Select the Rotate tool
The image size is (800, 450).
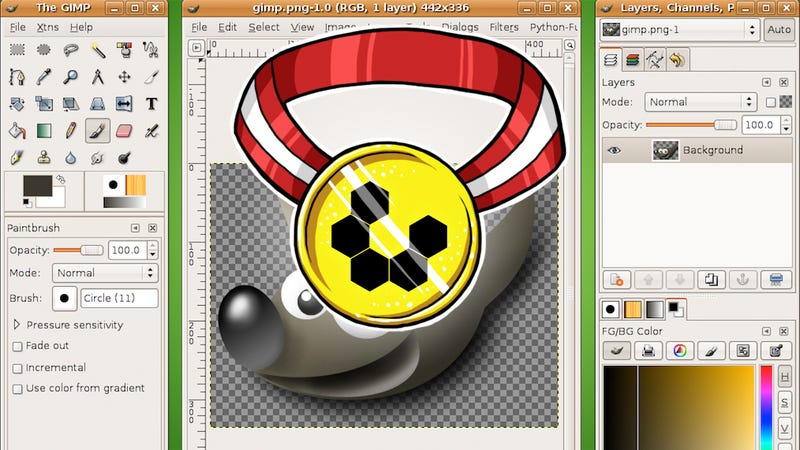[x=17, y=104]
